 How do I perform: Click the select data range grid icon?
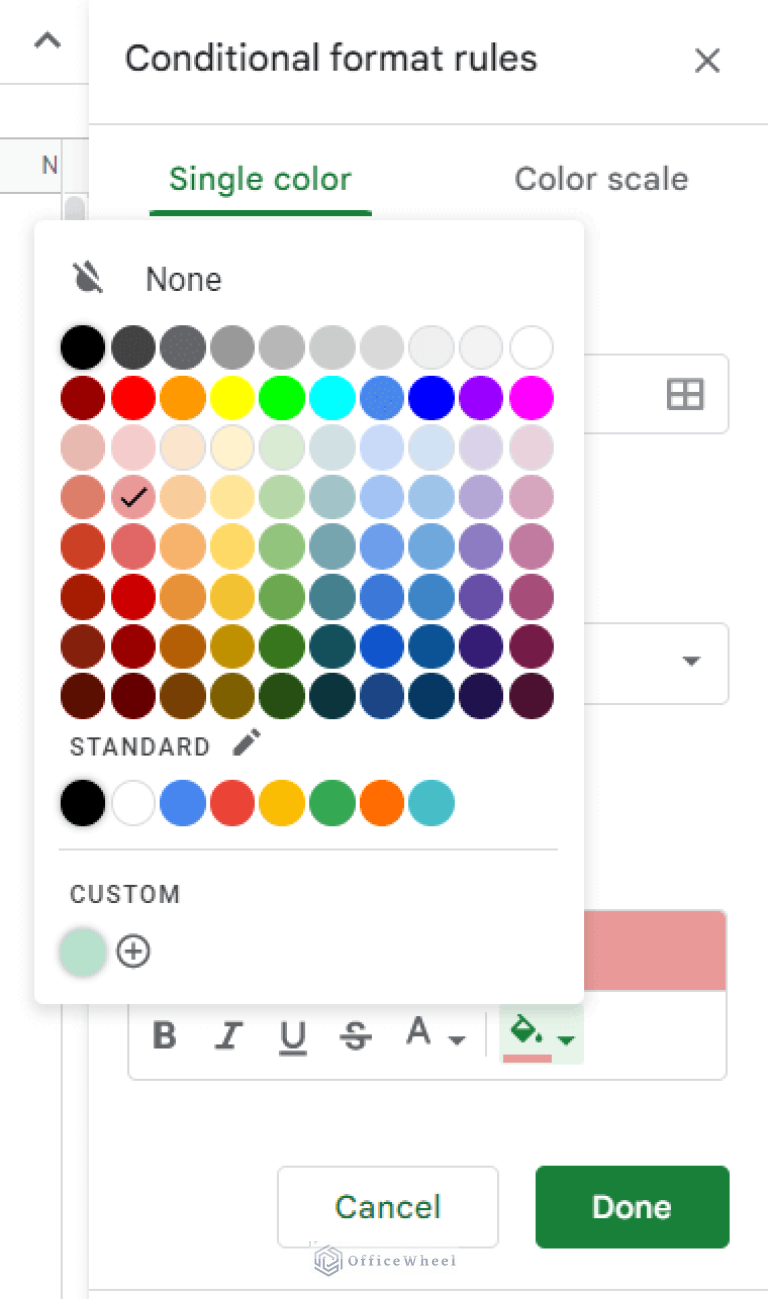coord(685,394)
